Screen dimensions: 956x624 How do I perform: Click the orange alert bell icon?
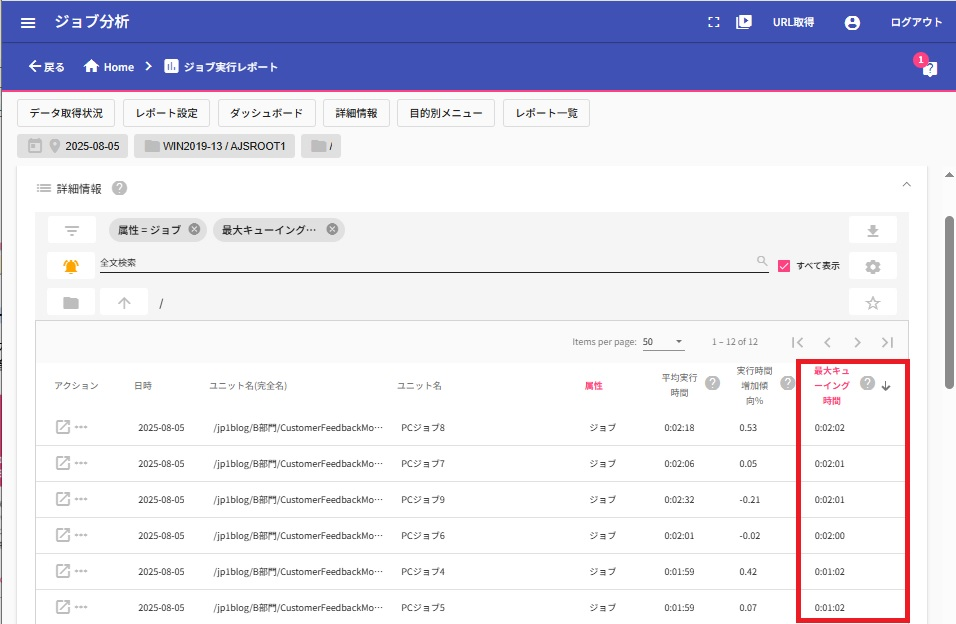click(71, 267)
